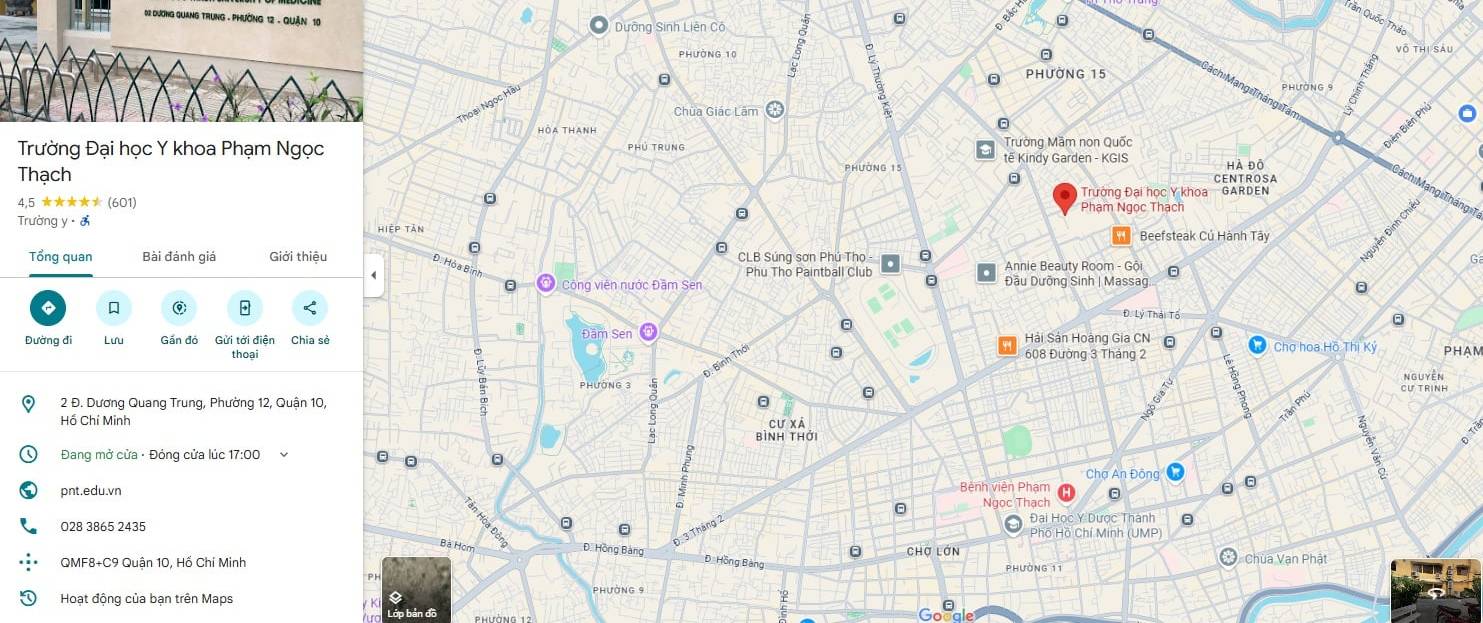Click Kindy Garden KGIS school marker

(x=985, y=150)
